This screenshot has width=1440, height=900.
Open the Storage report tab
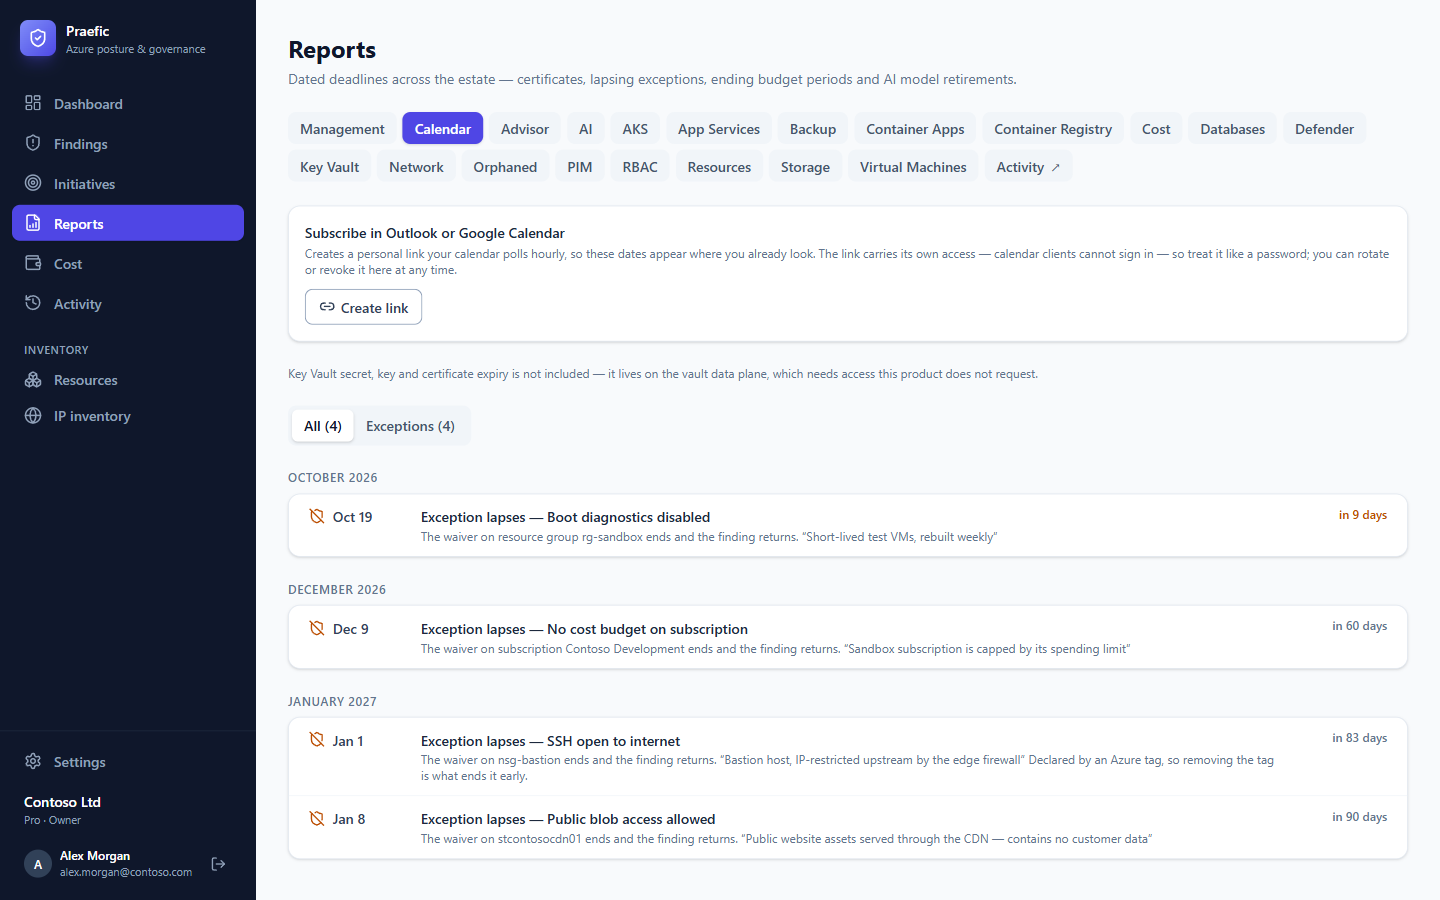[x=805, y=167]
